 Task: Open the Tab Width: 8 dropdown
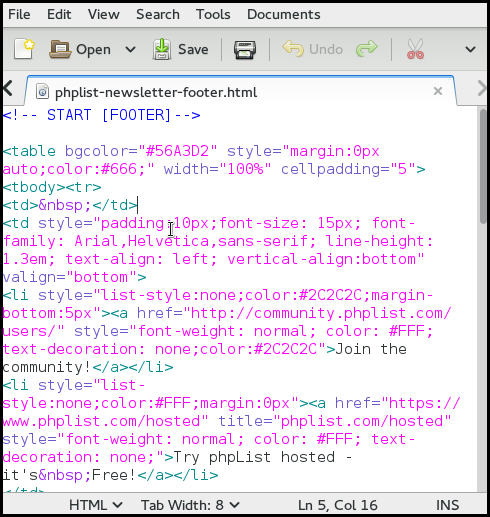[x=190, y=505]
